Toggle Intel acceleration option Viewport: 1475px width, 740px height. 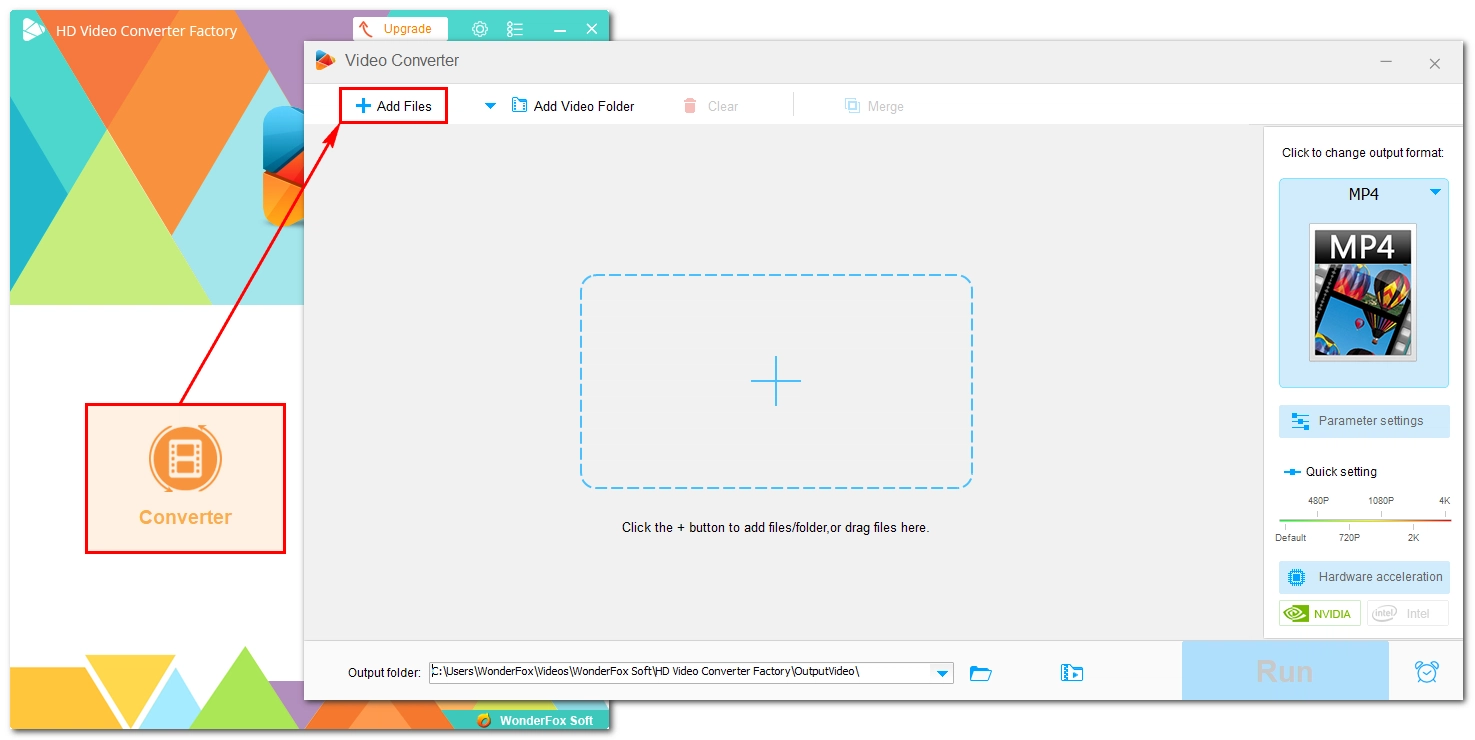tap(1407, 613)
